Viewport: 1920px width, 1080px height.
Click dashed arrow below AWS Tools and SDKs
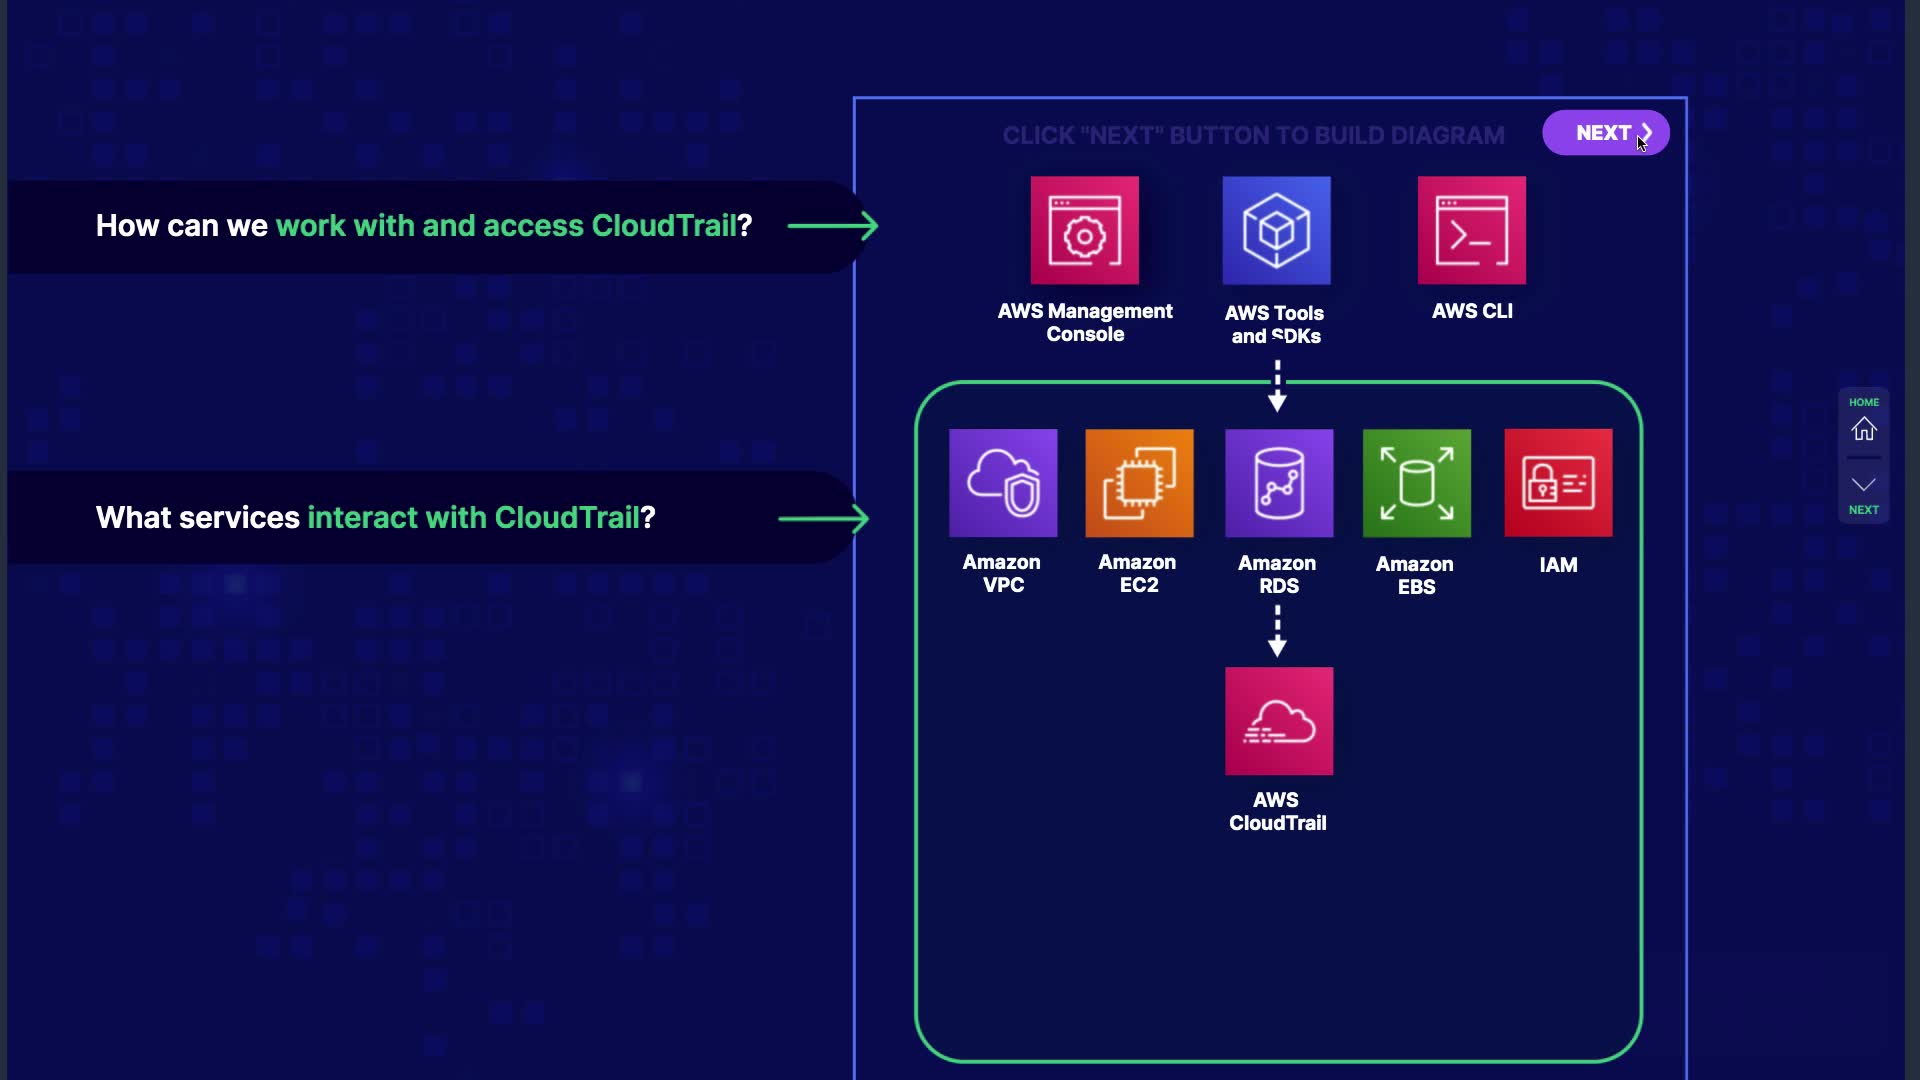[x=1277, y=387]
